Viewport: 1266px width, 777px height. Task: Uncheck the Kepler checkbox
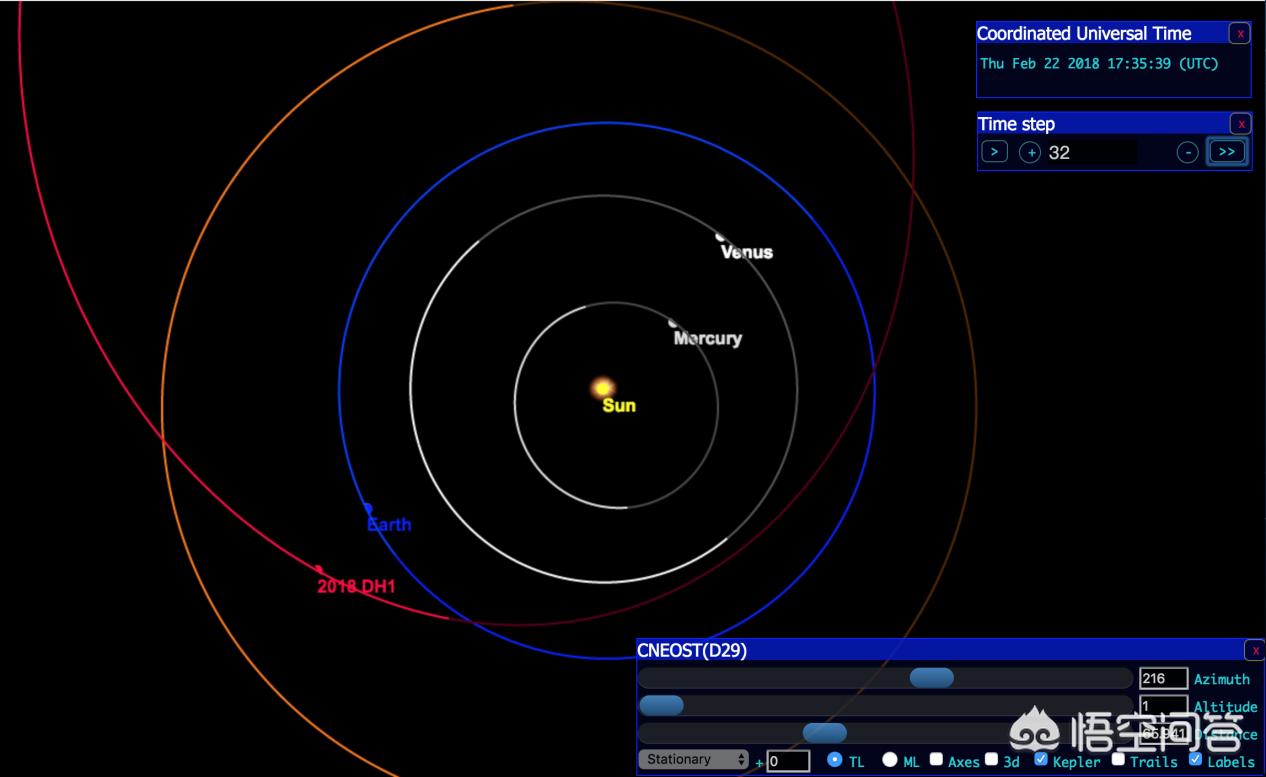point(1041,759)
